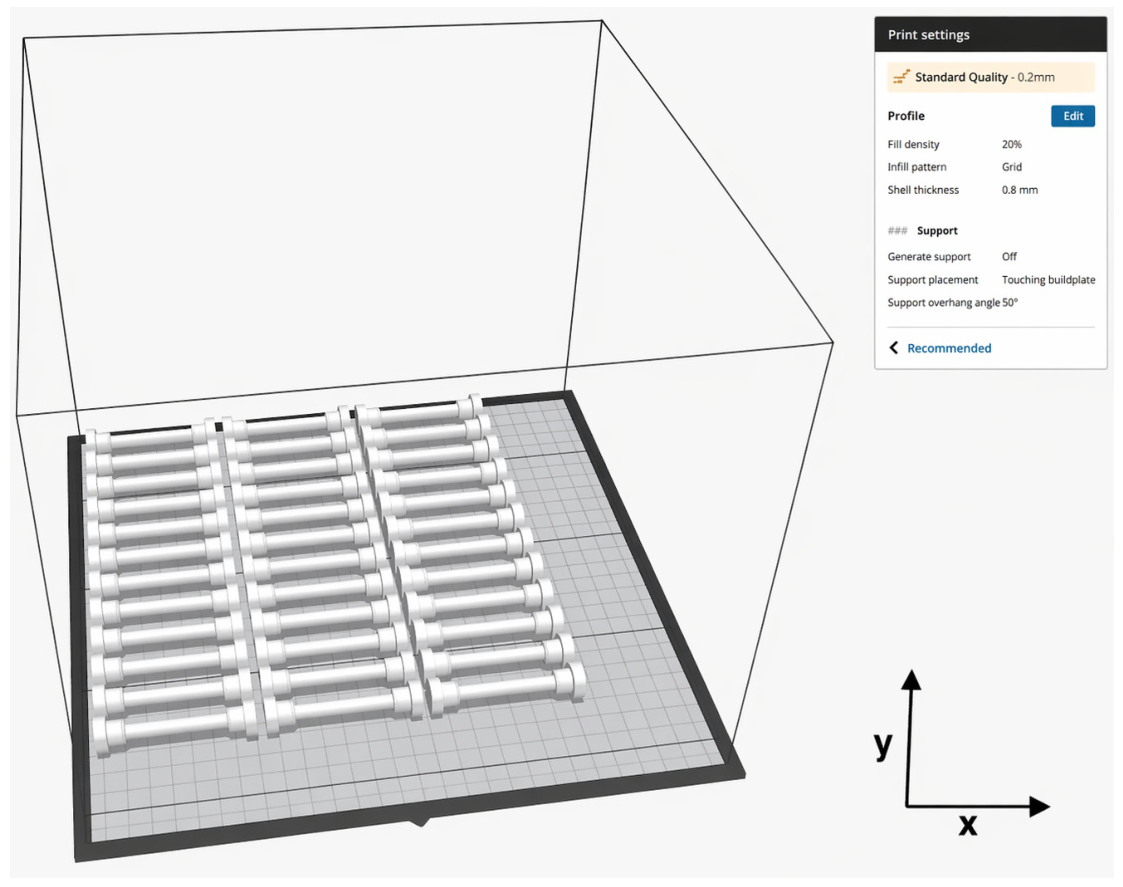Image resolution: width=1123 pixels, height=887 pixels.
Task: Click the x axis arrow head
Action: coord(1039,807)
